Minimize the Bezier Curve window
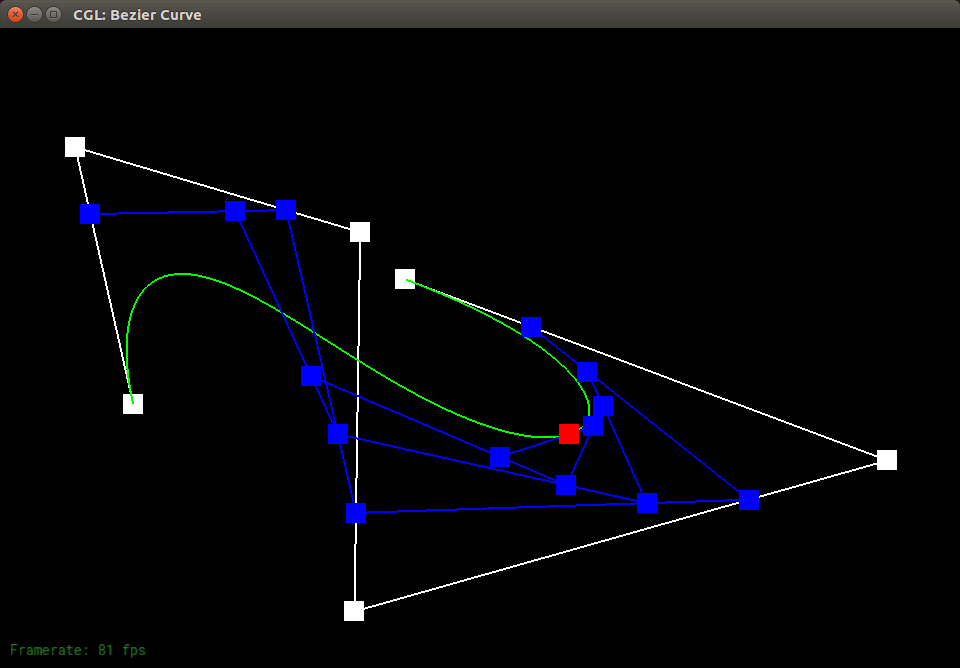 tap(34, 14)
